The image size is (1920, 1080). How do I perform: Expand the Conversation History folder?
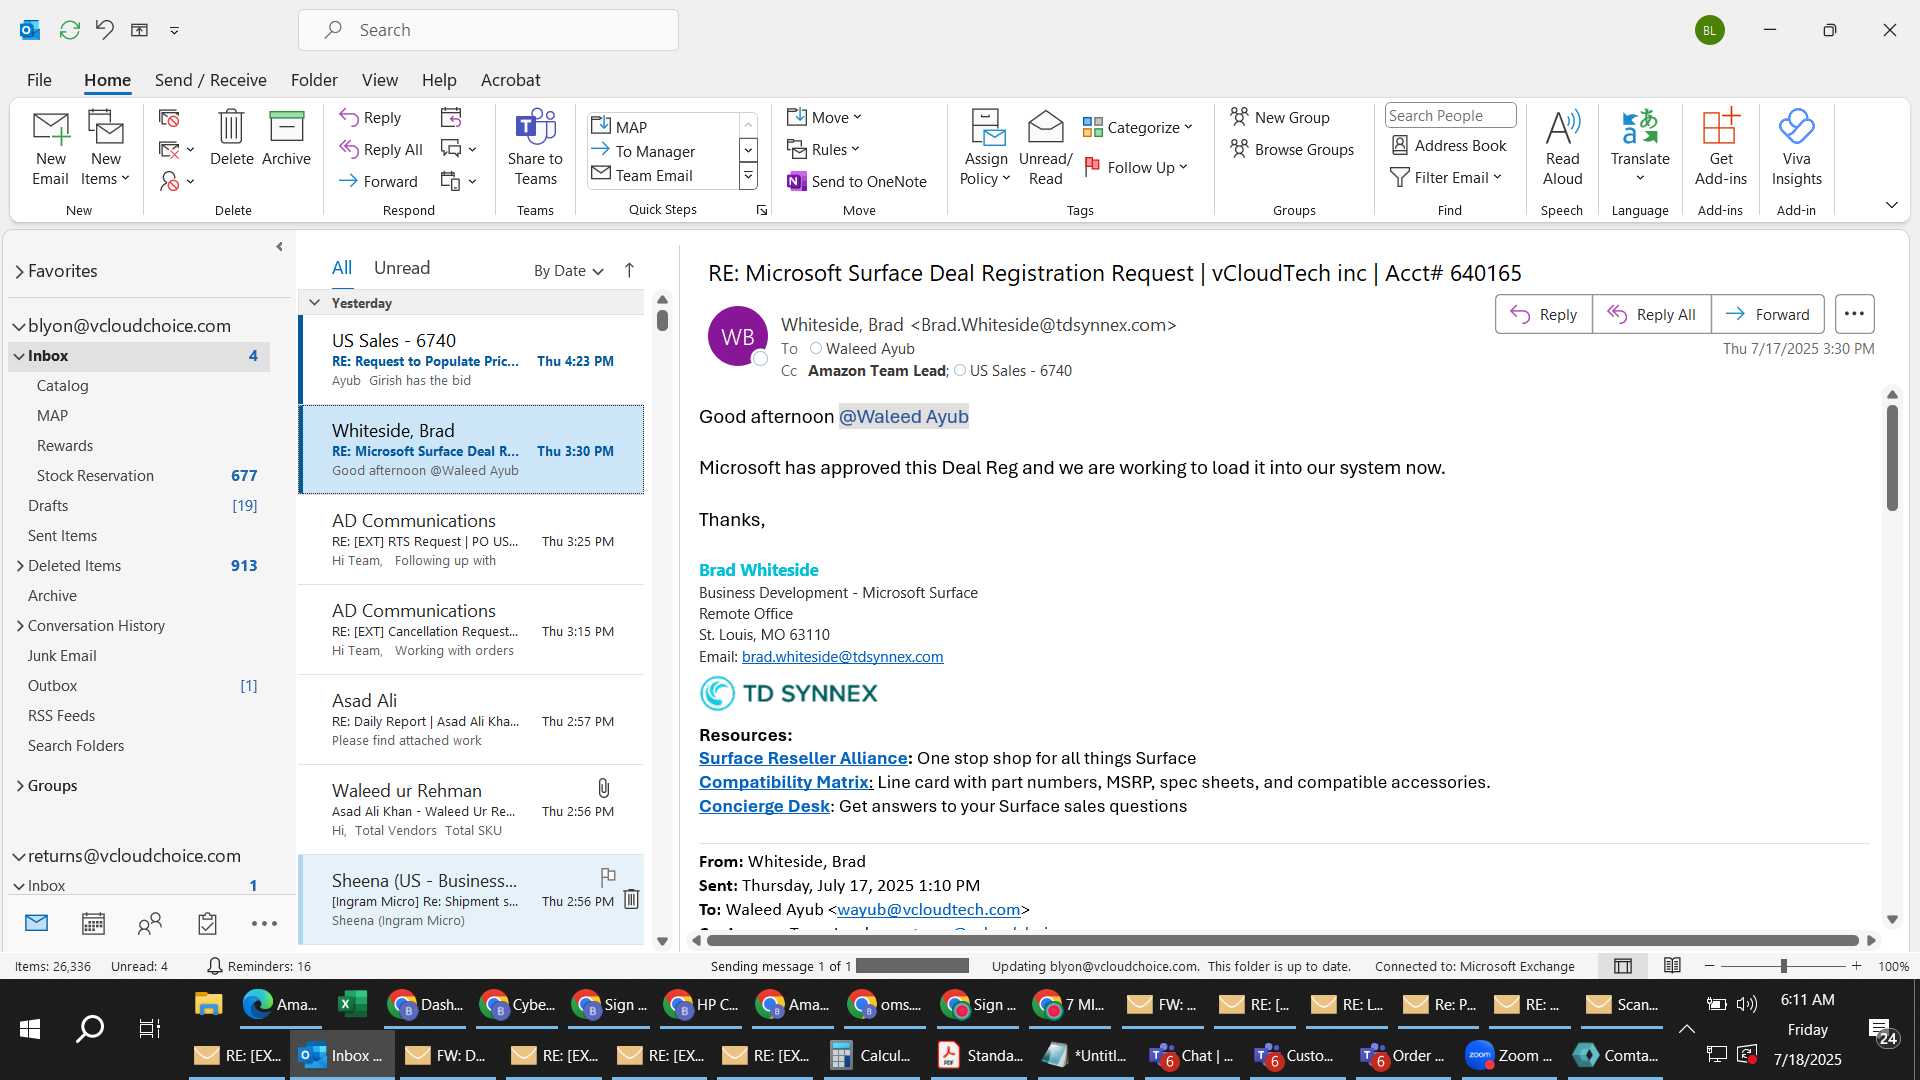point(20,626)
